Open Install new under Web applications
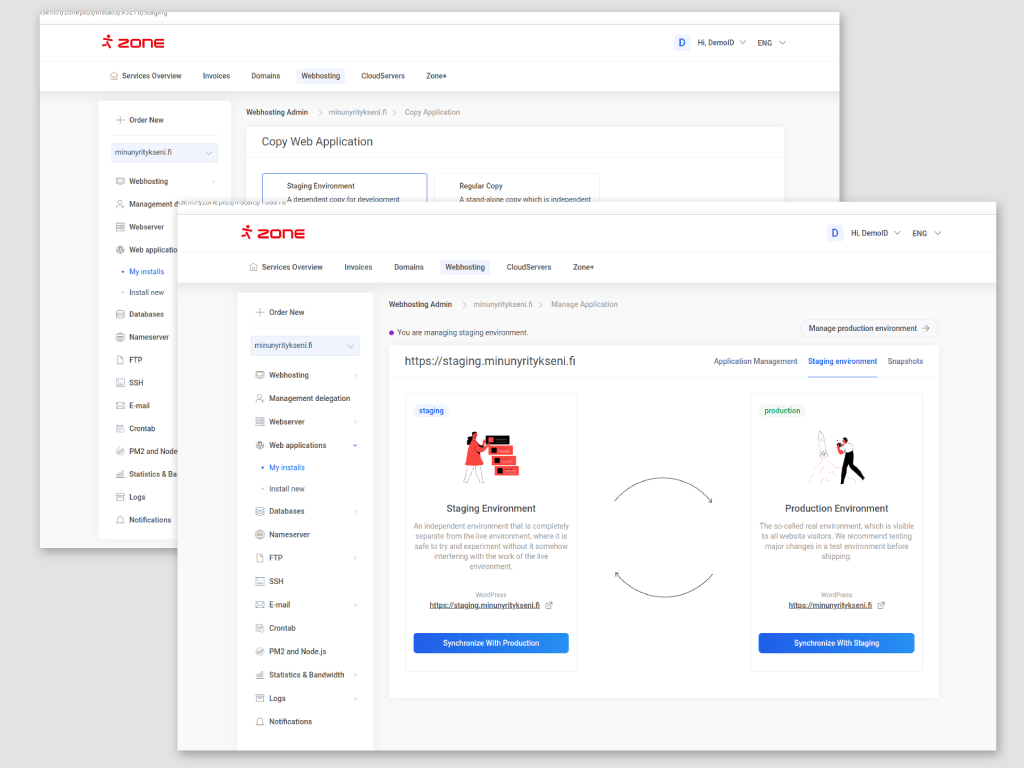The image size is (1024, 768). click(x=286, y=489)
